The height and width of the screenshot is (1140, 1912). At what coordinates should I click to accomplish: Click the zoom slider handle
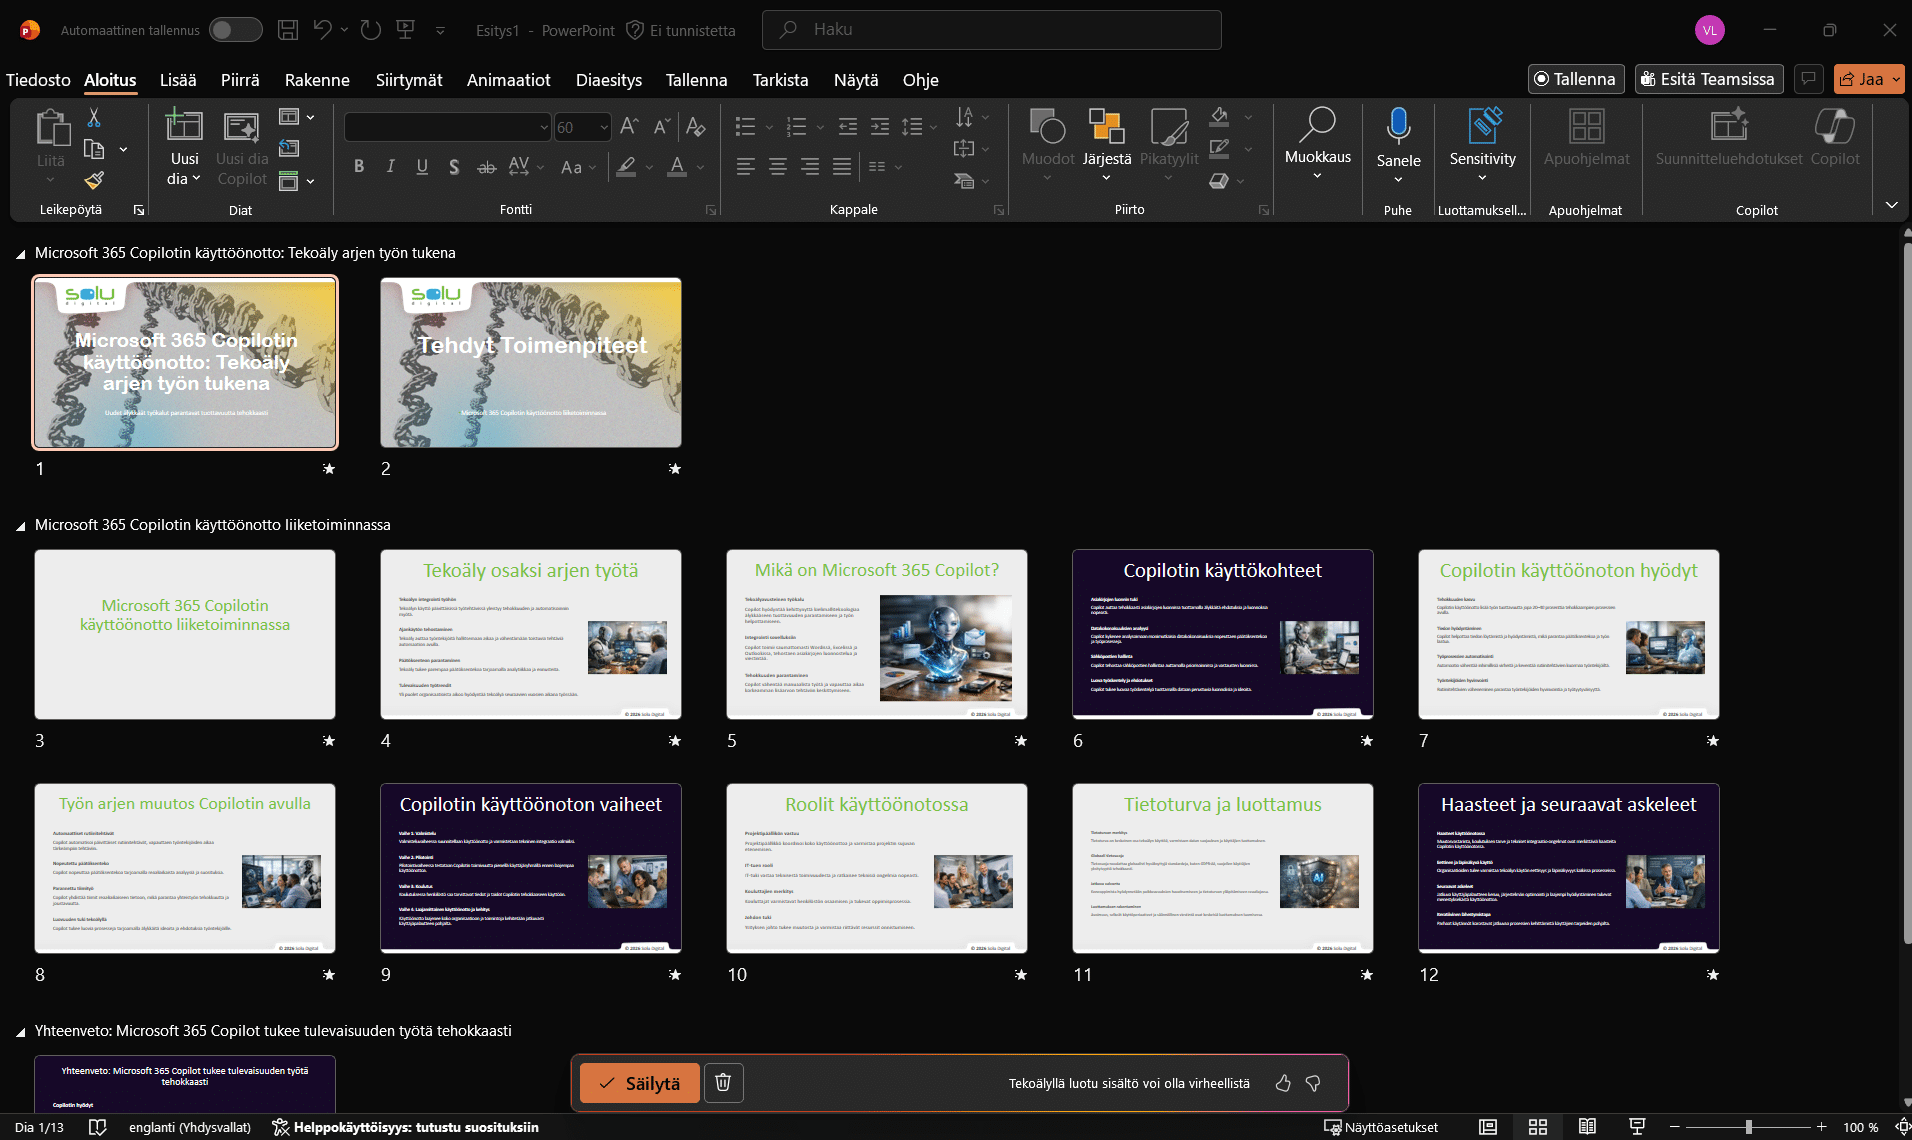click(x=1748, y=1127)
